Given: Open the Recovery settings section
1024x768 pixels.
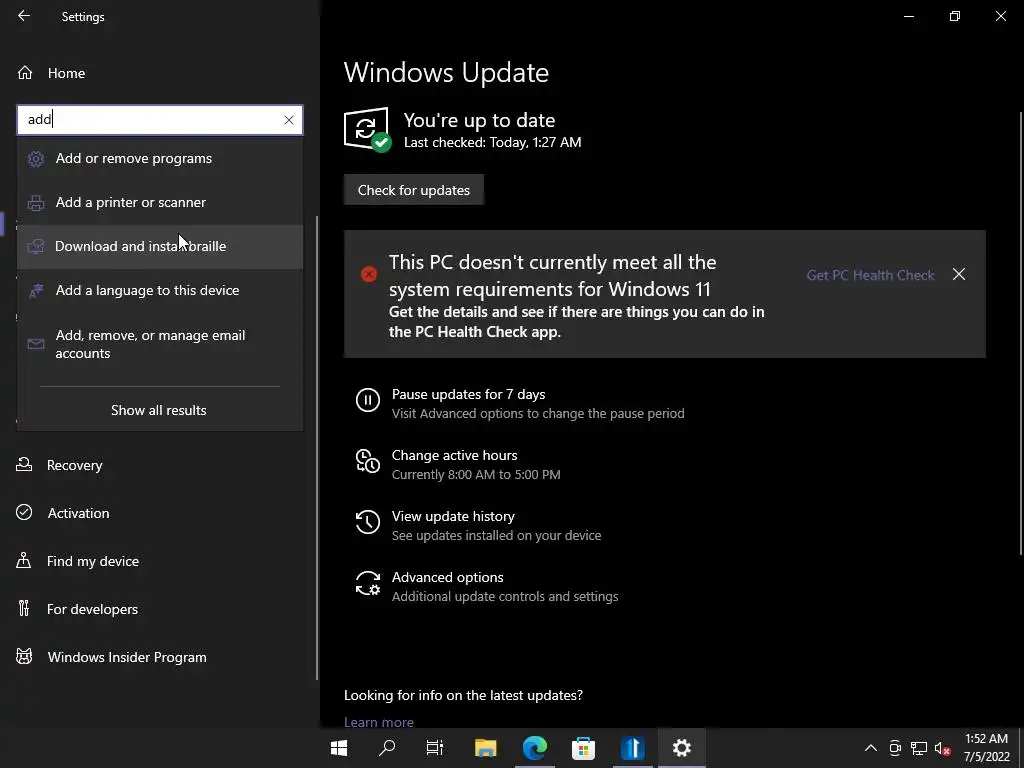Looking at the screenshot, I should coord(74,465).
